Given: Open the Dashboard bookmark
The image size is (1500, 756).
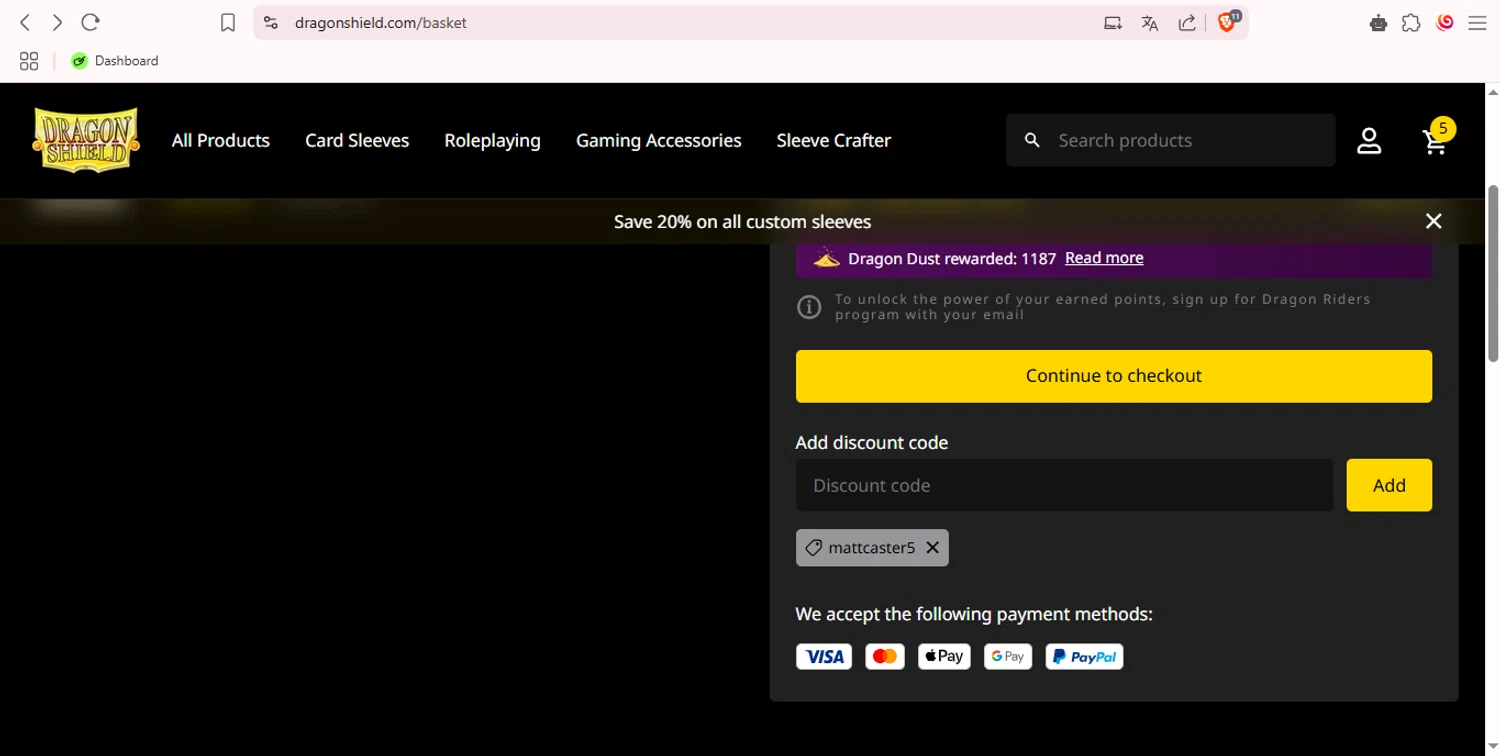Looking at the screenshot, I should [115, 61].
